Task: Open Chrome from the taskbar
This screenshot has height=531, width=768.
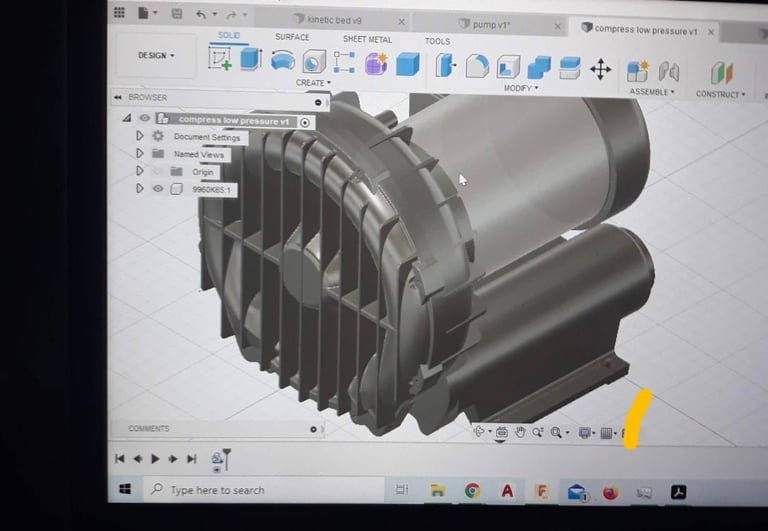Action: tap(472, 491)
